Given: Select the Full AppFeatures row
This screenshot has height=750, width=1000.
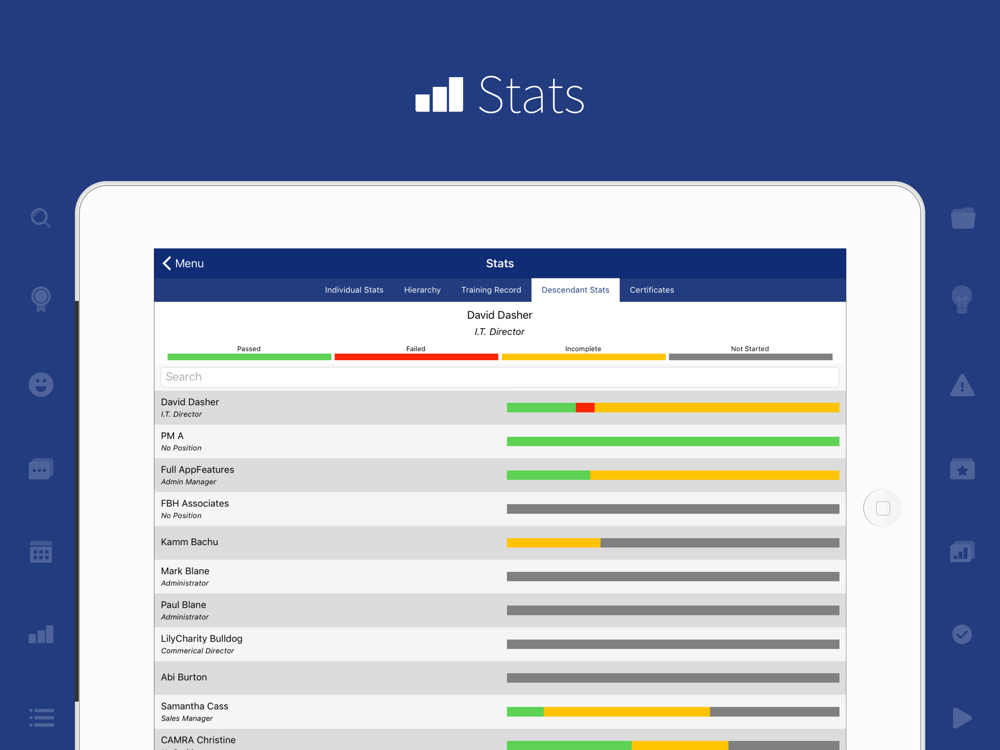Looking at the screenshot, I should pyautogui.click(x=500, y=475).
